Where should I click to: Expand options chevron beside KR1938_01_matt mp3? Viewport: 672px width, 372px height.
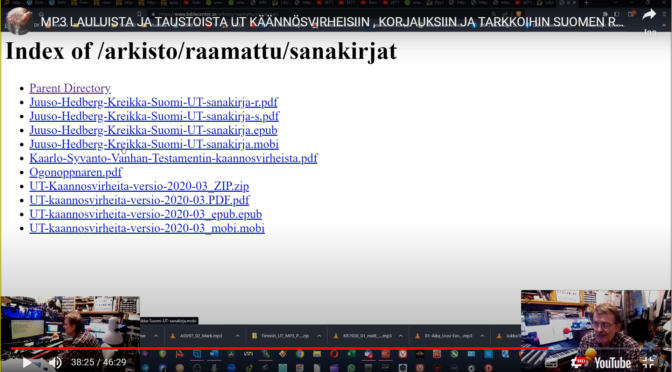pos(401,336)
